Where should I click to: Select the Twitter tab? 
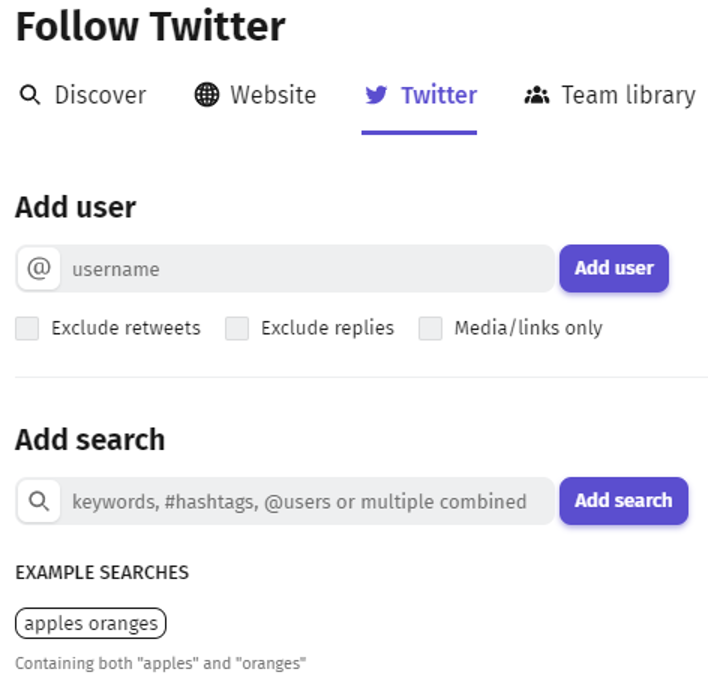[419, 95]
